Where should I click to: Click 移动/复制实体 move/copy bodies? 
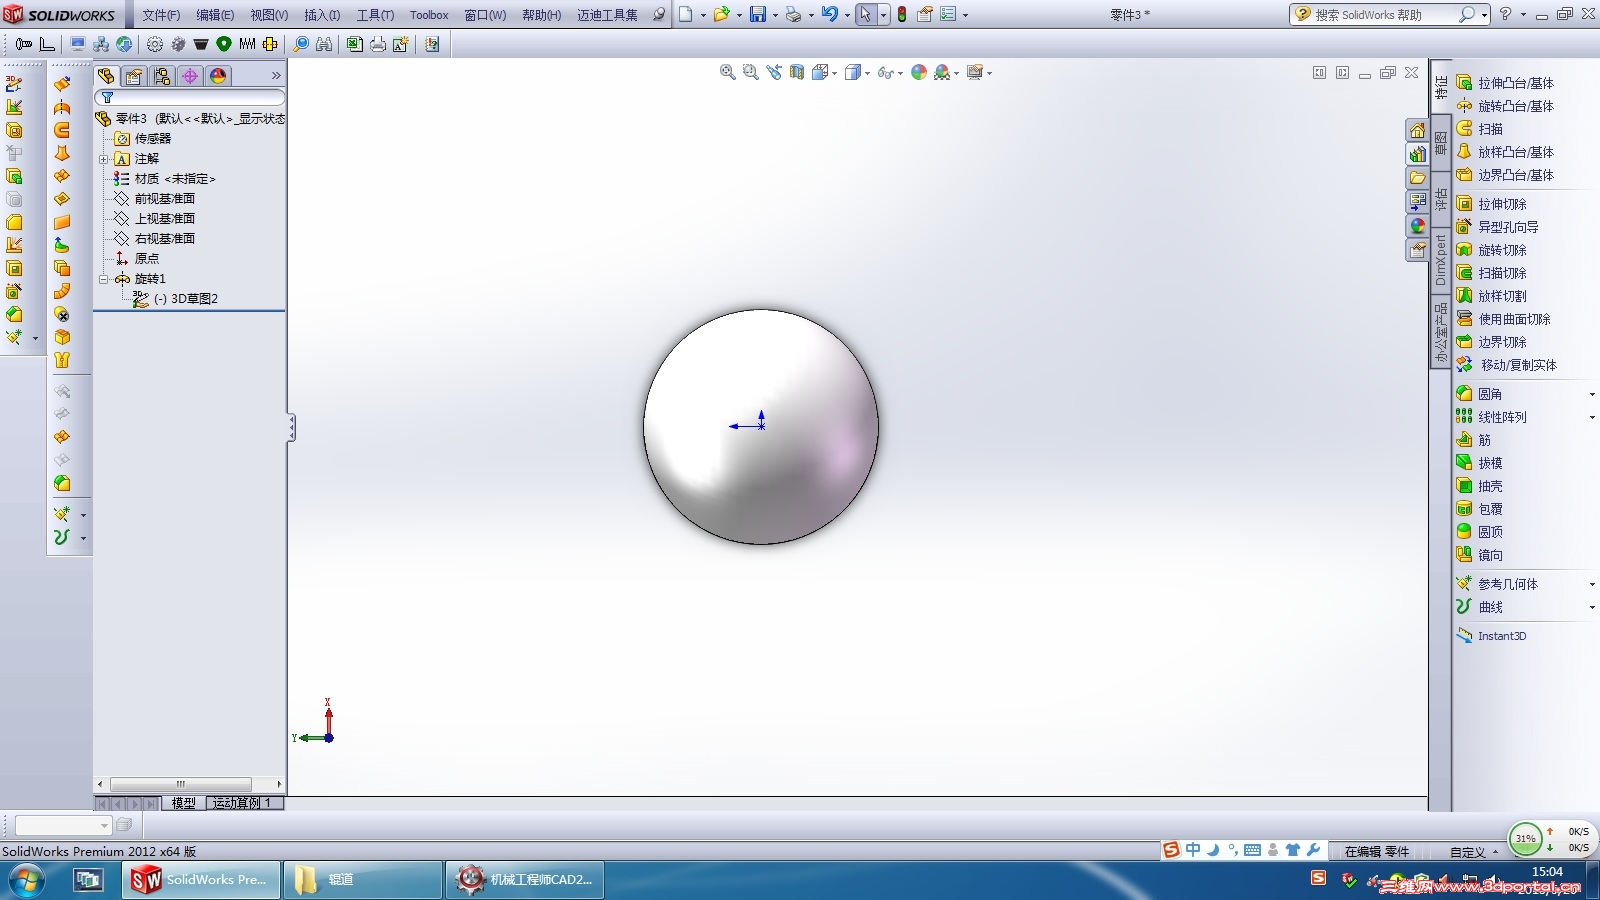coord(1507,365)
